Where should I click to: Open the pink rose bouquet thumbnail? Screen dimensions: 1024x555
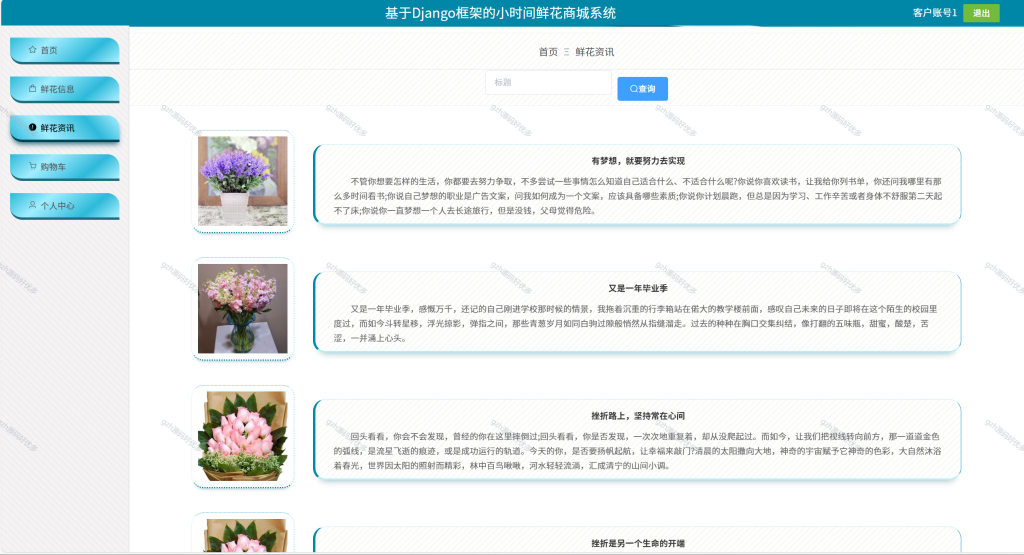point(243,436)
